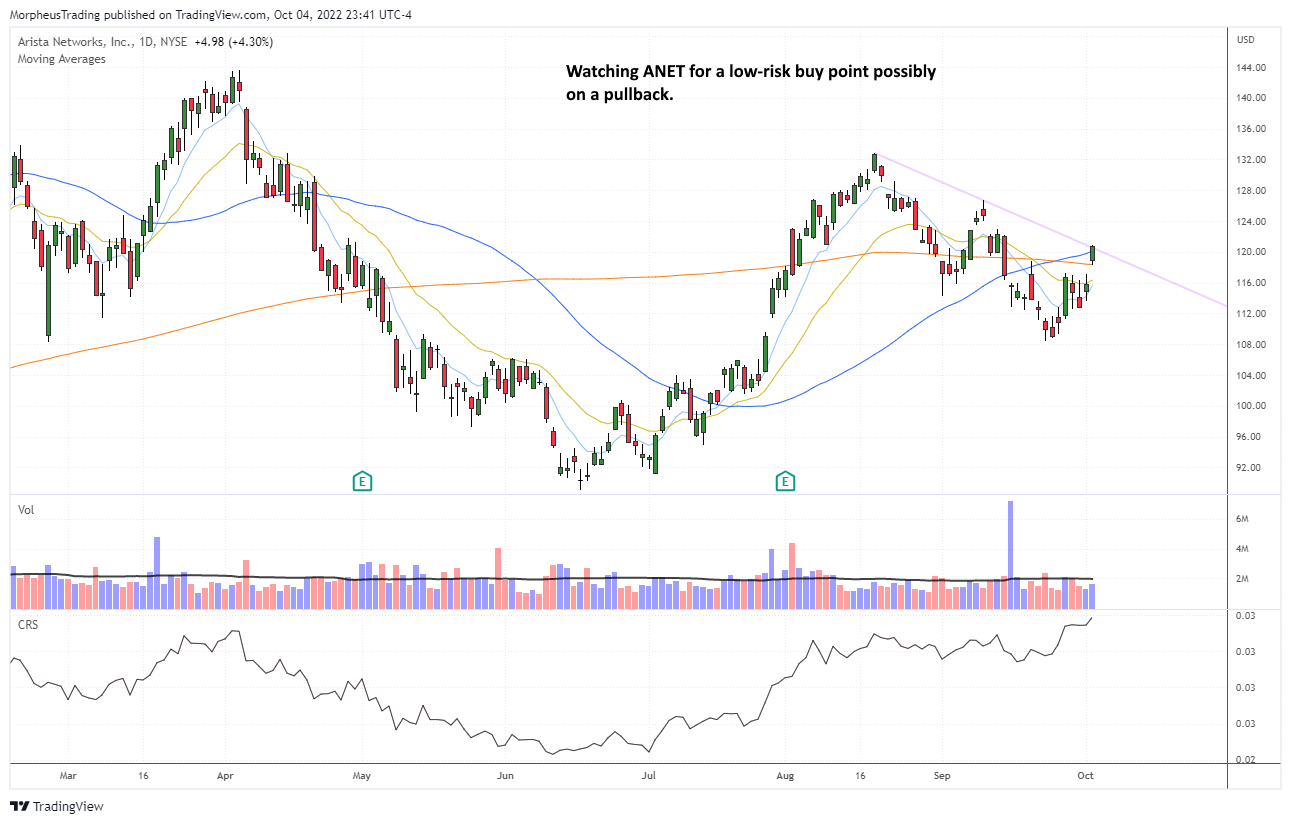Select the CRS indicator label

[x=28, y=624]
